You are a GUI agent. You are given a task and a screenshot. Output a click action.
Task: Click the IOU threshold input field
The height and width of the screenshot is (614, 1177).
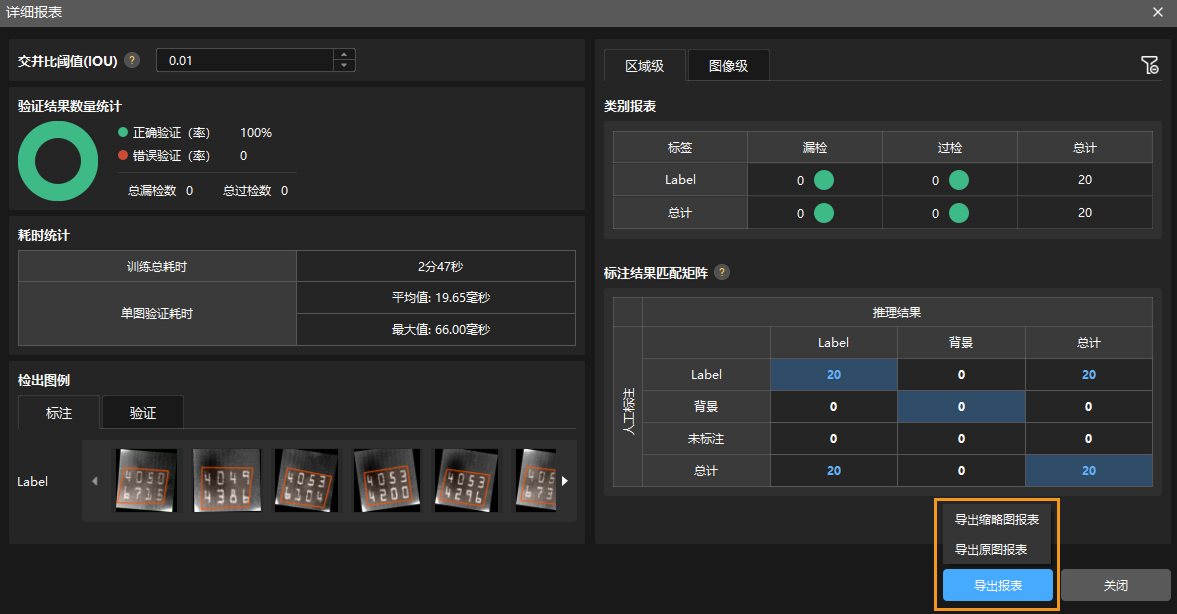pos(245,60)
